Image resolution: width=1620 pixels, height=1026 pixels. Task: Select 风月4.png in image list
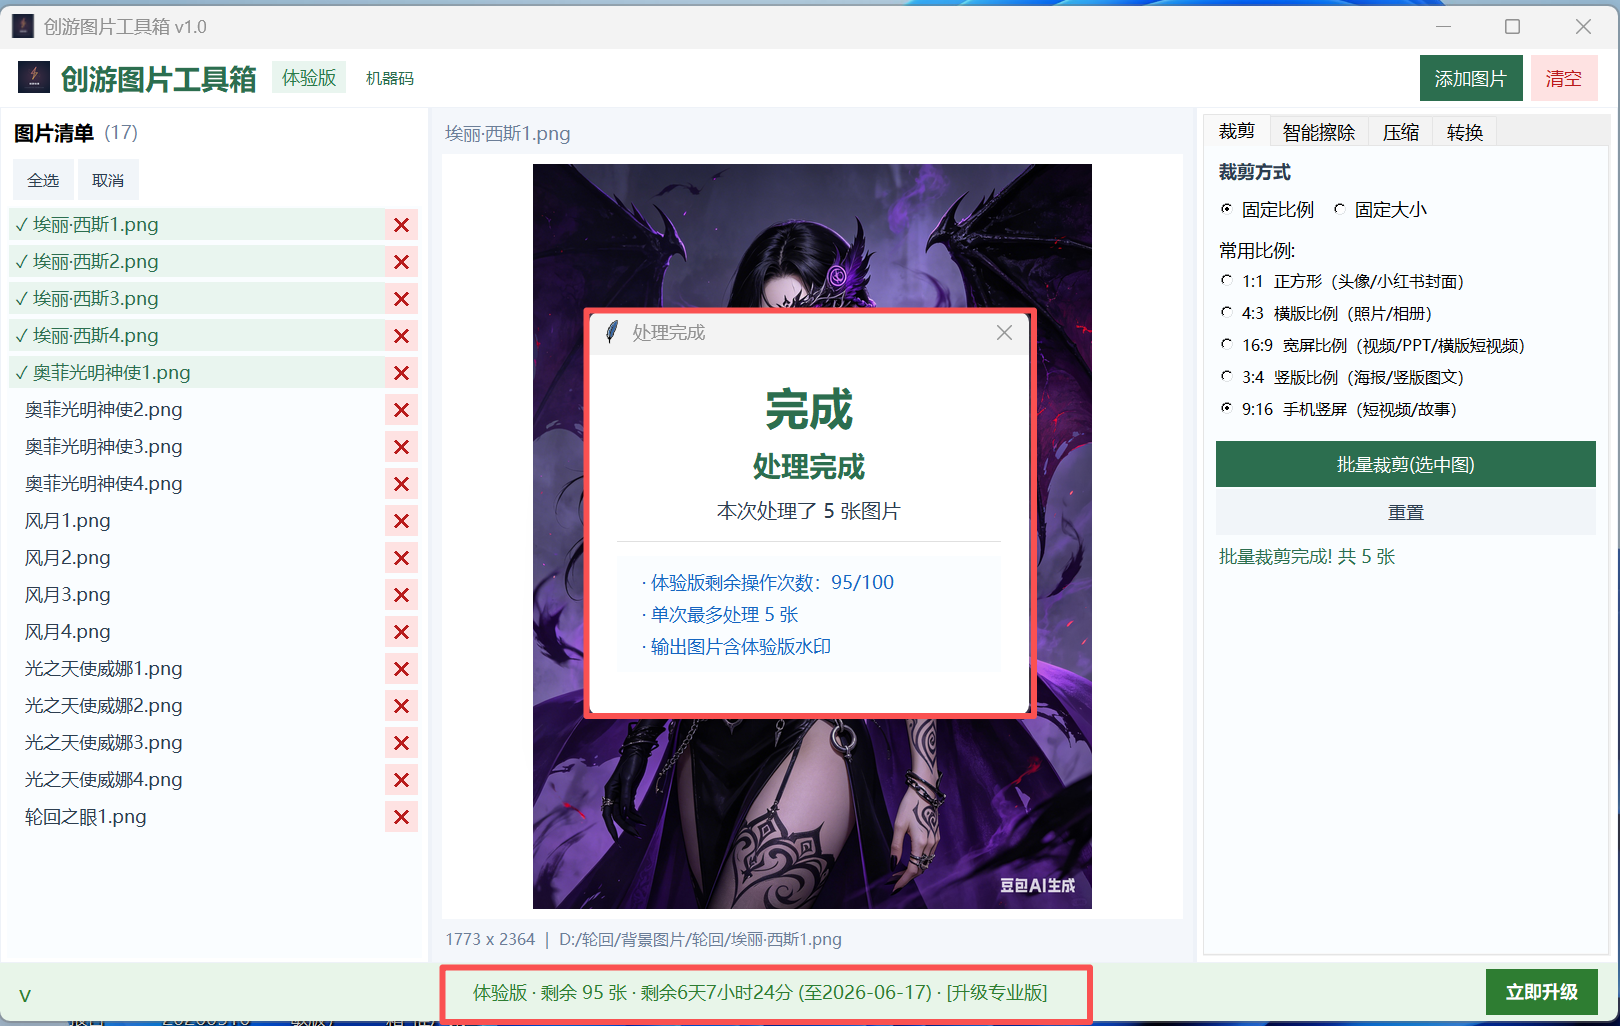pyautogui.click(x=197, y=632)
